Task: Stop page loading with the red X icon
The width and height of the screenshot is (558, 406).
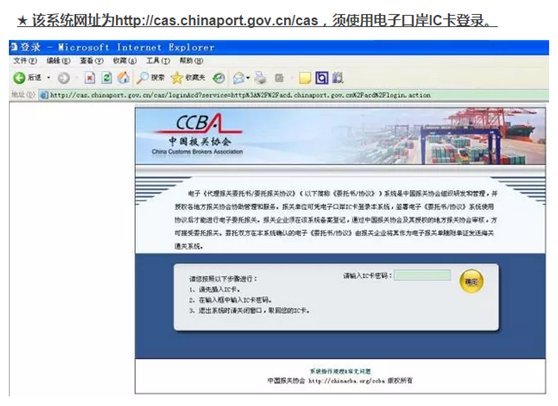Action: click(x=89, y=78)
